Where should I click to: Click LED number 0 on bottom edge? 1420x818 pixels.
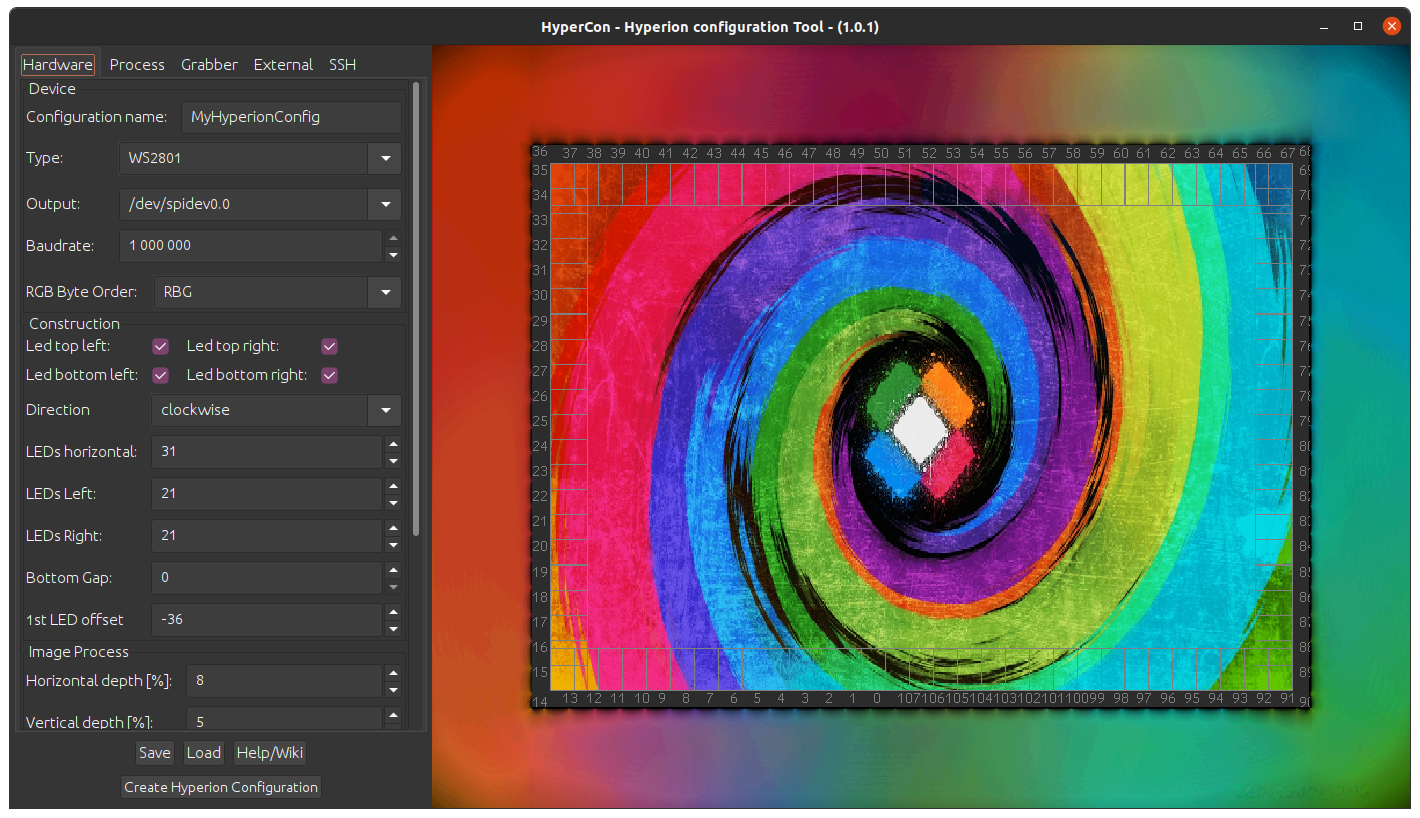(877, 698)
